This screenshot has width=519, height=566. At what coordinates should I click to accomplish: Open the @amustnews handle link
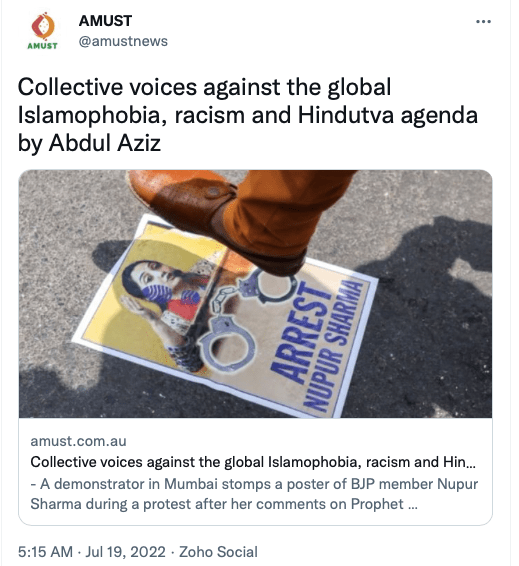coord(123,42)
